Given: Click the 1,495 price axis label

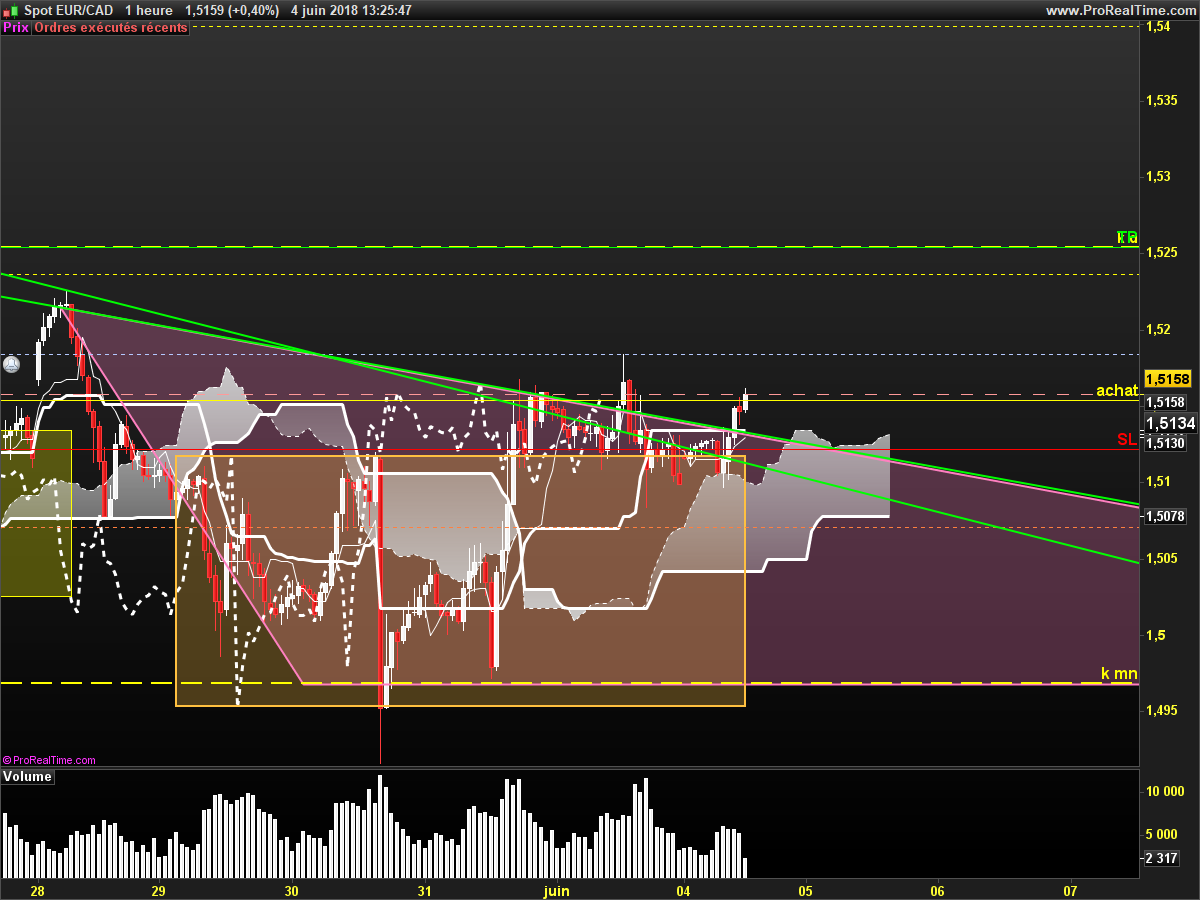Looking at the screenshot, I should [x=1164, y=710].
